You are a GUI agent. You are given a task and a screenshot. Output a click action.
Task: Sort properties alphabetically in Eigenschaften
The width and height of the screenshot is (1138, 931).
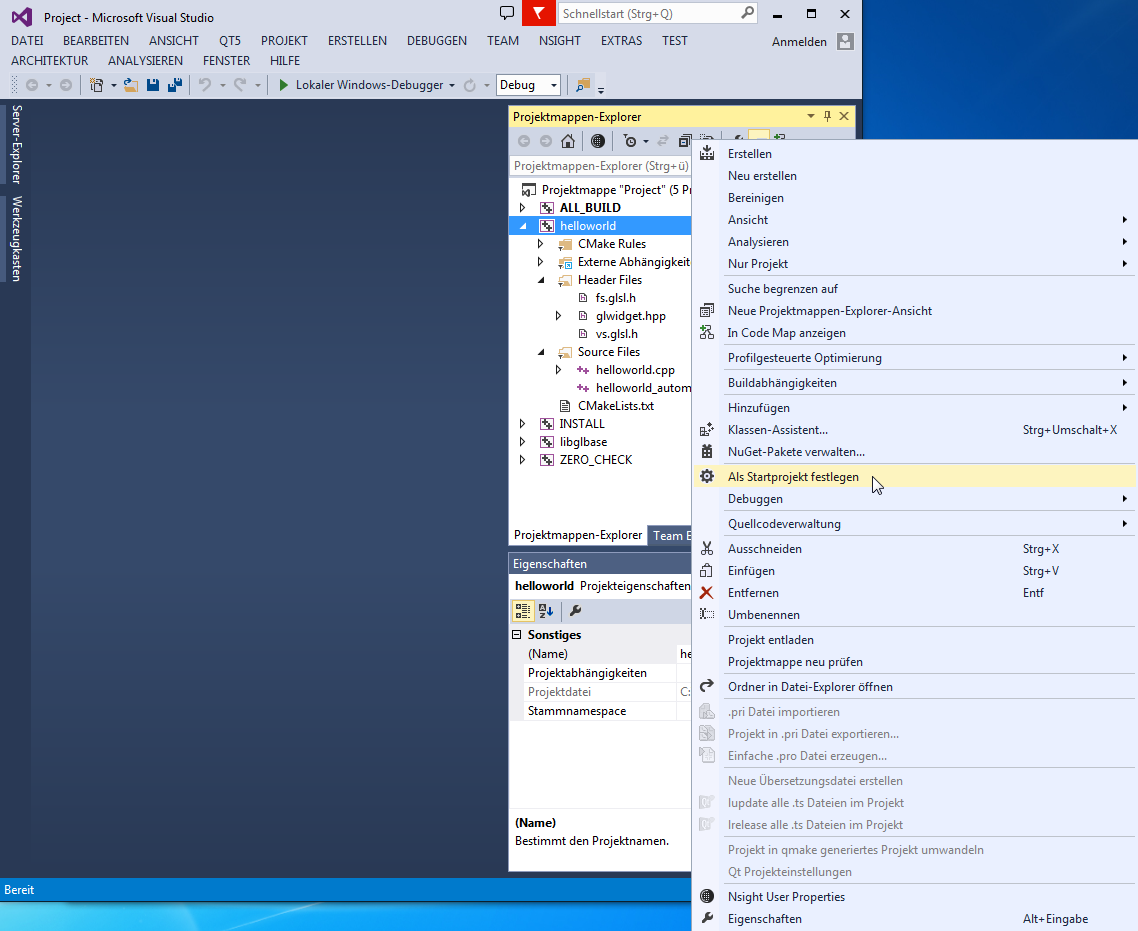(x=546, y=611)
